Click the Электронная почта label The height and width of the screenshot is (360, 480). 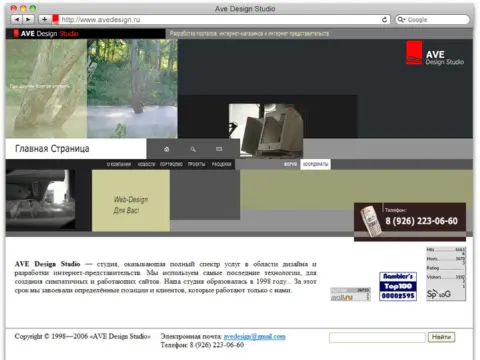(x=191, y=336)
